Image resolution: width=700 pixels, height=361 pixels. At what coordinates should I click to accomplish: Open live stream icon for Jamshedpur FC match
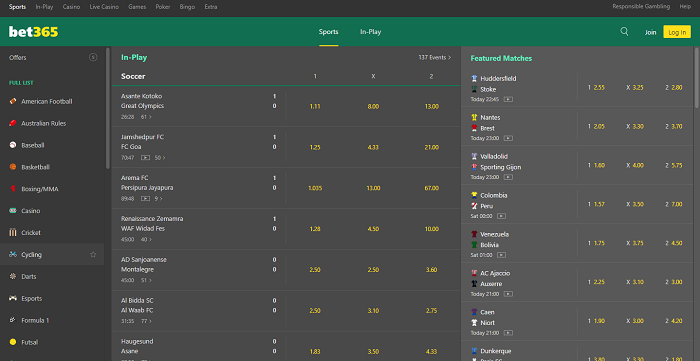(x=145, y=158)
